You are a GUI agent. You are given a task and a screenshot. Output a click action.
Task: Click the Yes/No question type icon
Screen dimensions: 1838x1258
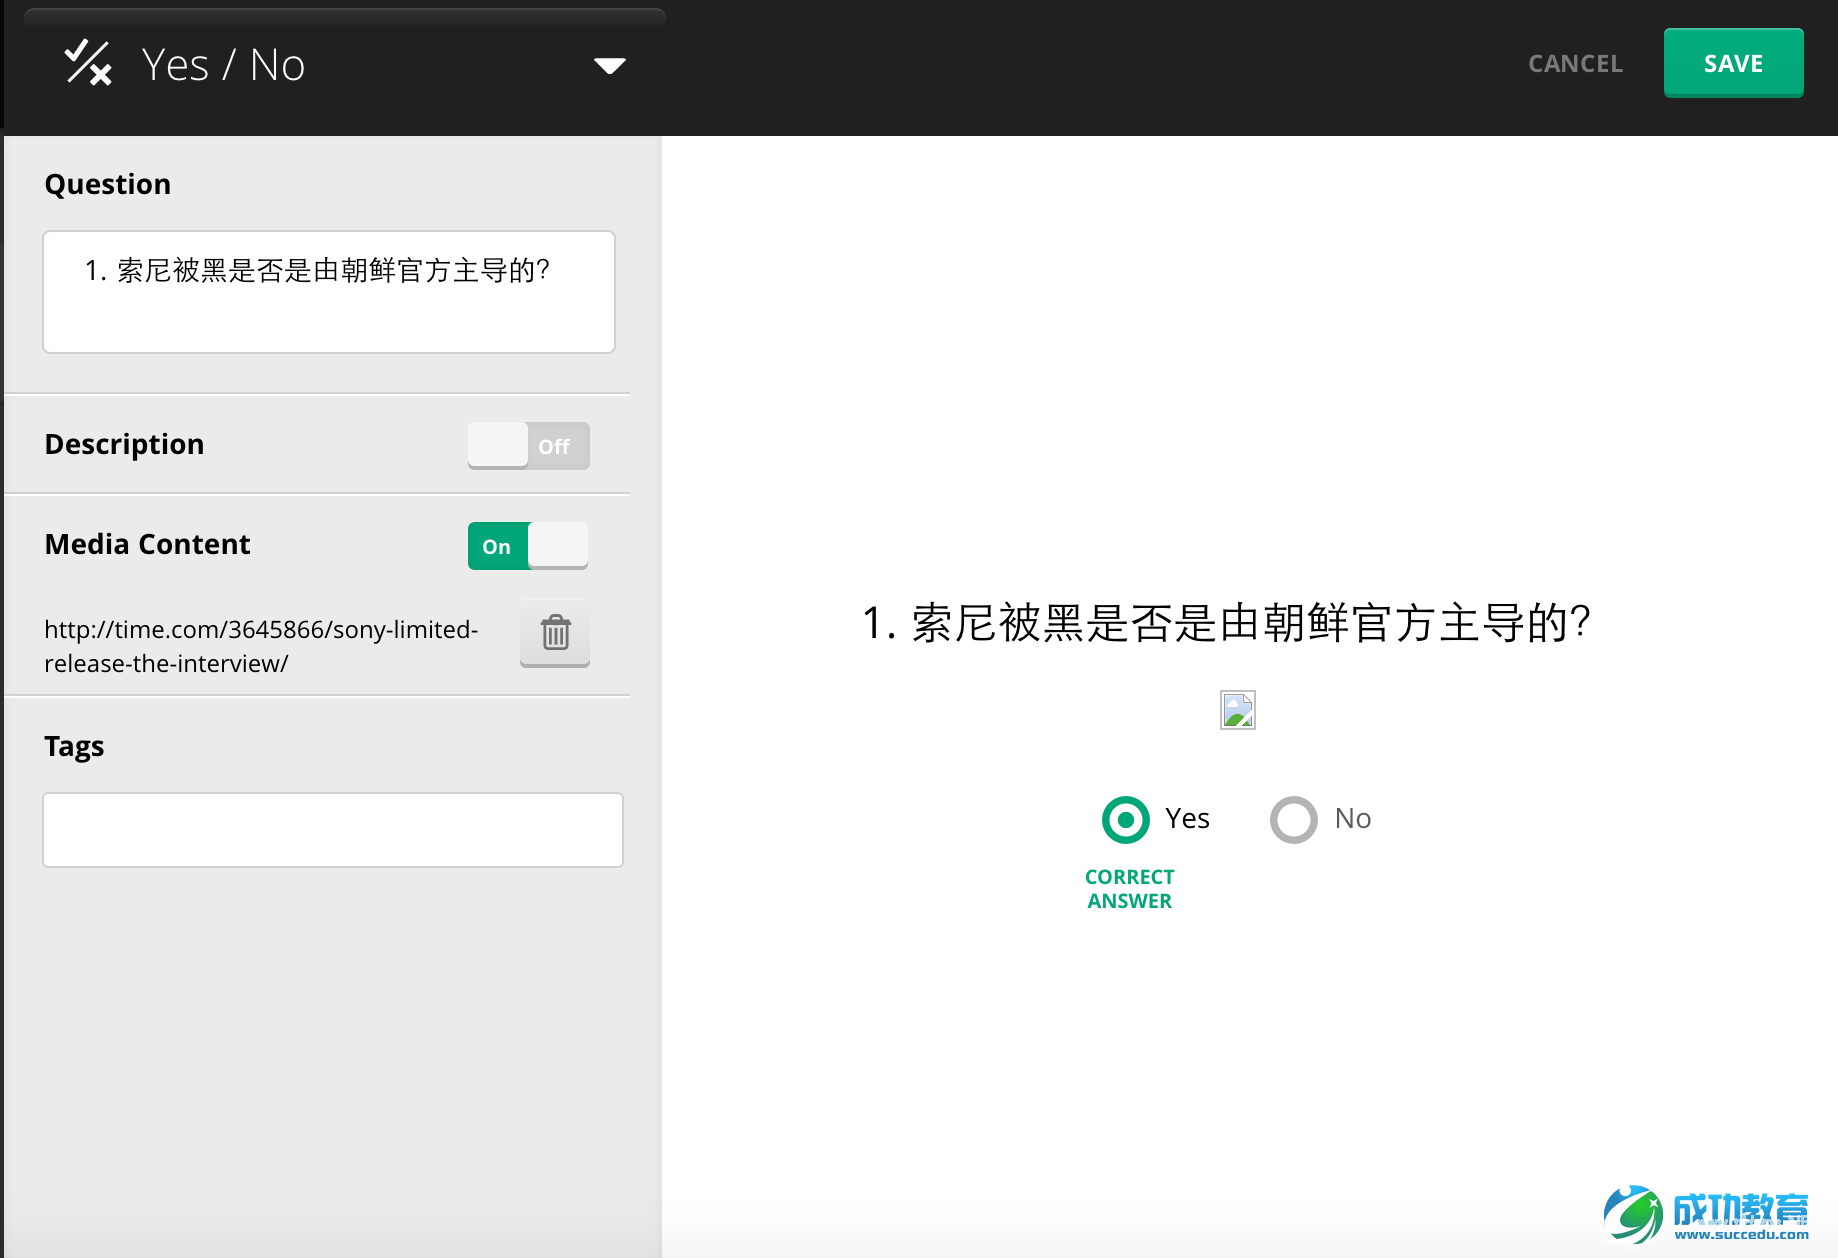(x=87, y=63)
